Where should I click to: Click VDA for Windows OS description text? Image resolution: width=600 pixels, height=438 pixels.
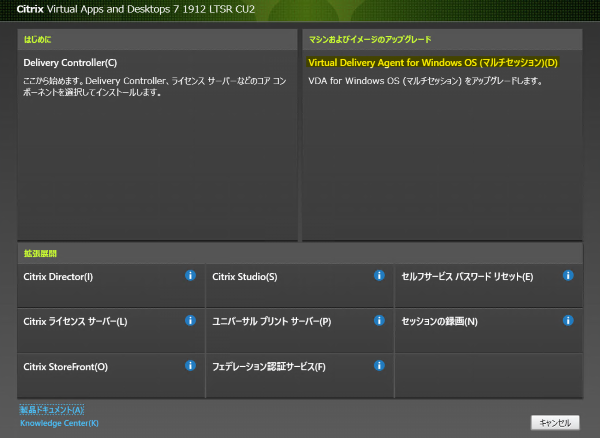click(425, 81)
